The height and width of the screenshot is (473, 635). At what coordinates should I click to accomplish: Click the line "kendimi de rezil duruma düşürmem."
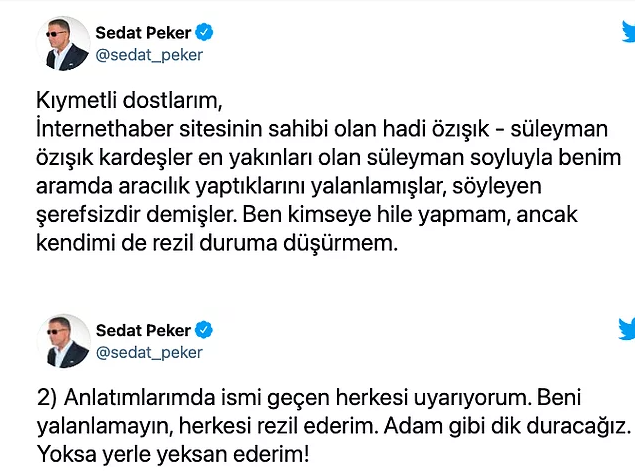pyautogui.click(x=217, y=243)
